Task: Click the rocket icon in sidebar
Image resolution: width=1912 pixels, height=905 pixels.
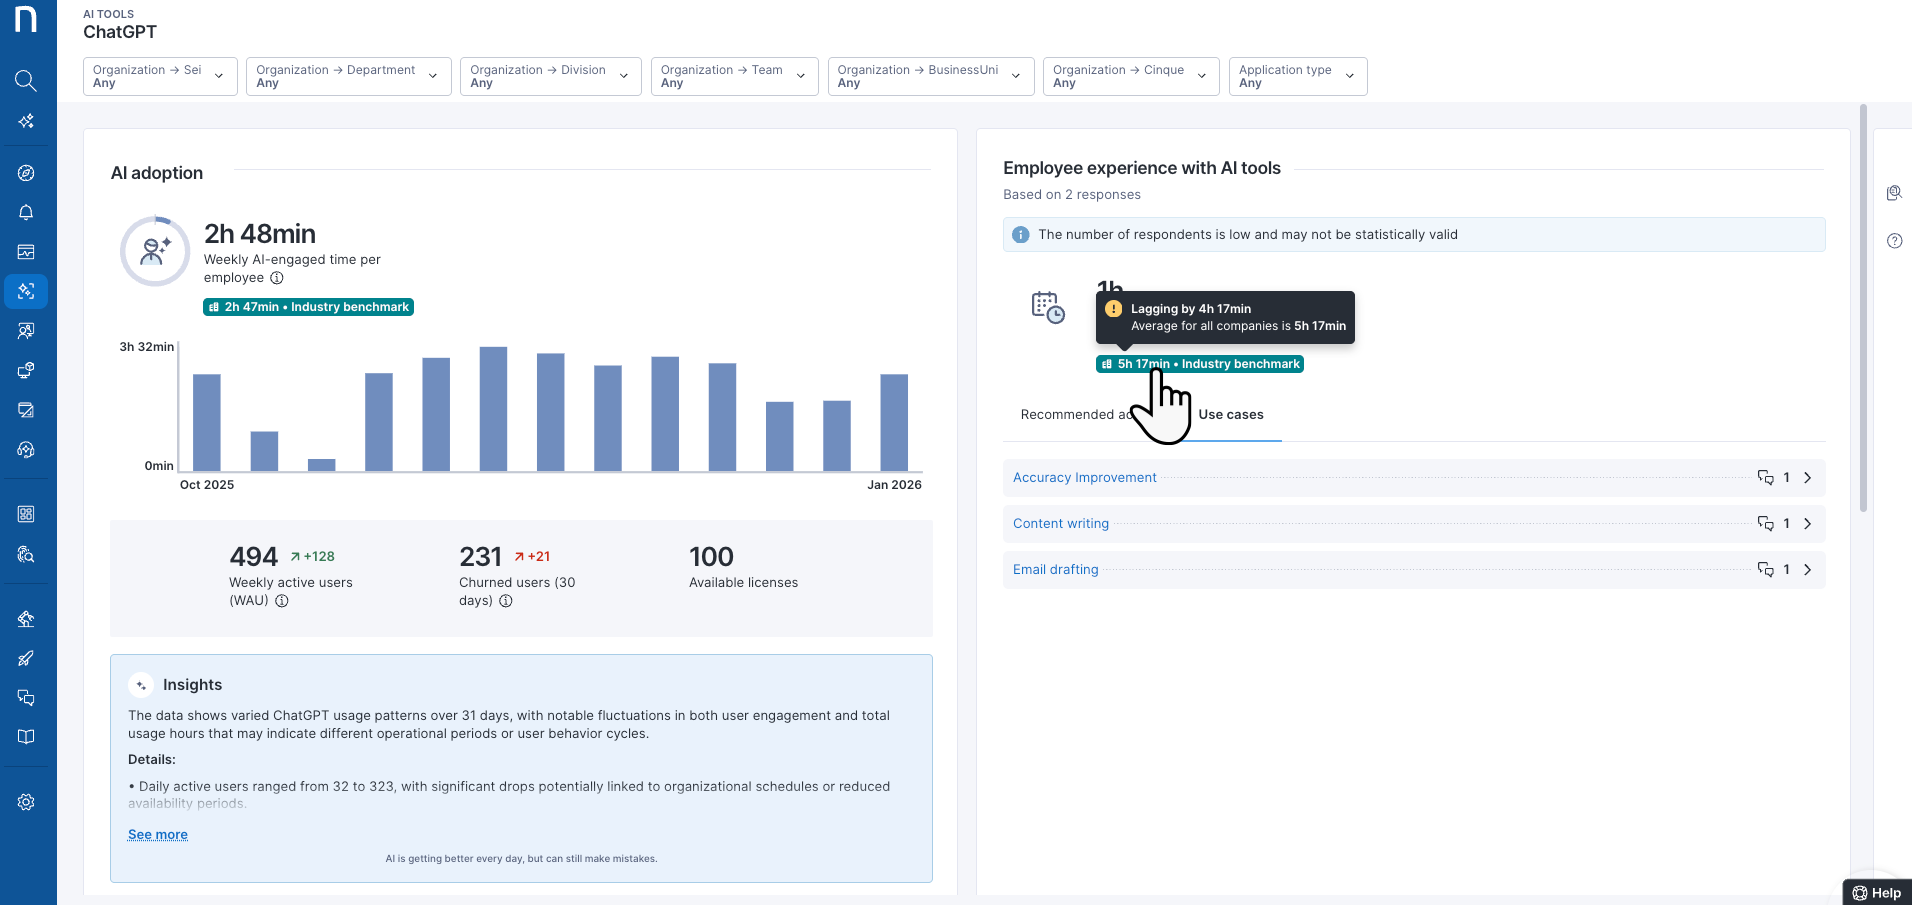Action: (x=26, y=658)
